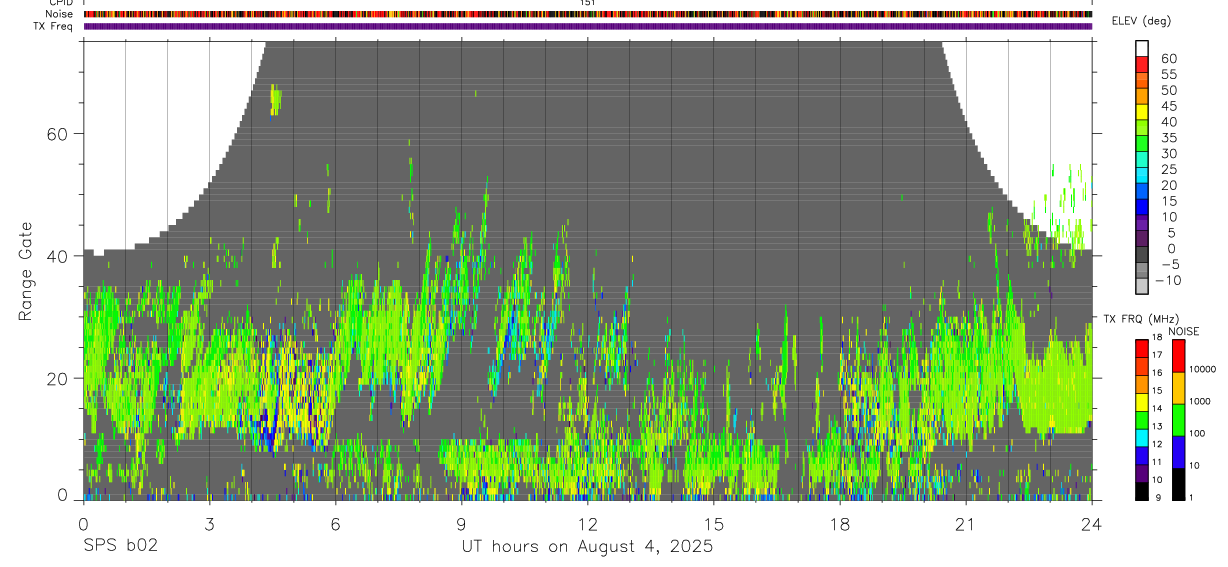Screen dimensions: 1228x567
Task: Click the '10000' label on the NOISE scale
Action: pos(1201,369)
